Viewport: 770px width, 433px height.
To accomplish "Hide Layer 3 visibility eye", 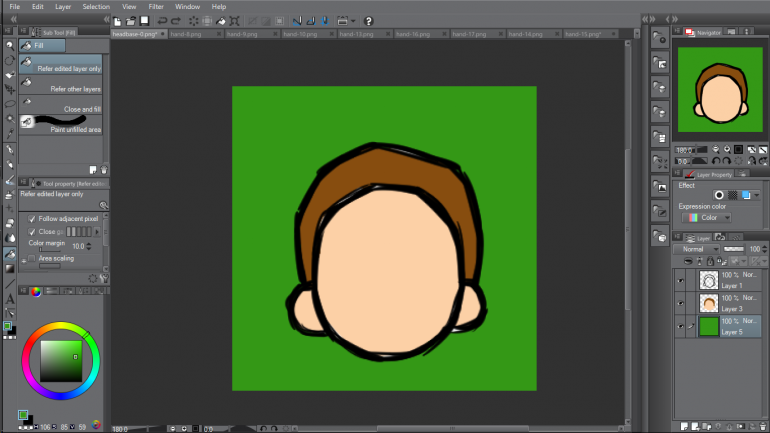I will (x=681, y=303).
